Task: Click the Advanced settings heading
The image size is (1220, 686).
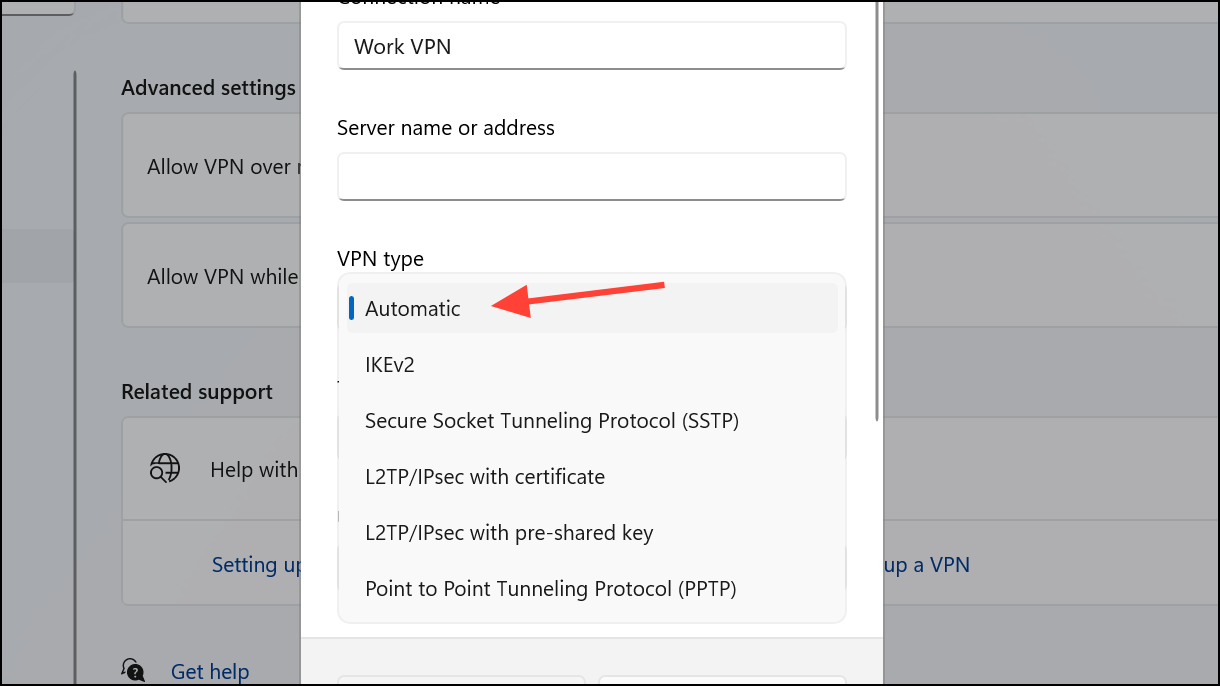Action: click(207, 88)
